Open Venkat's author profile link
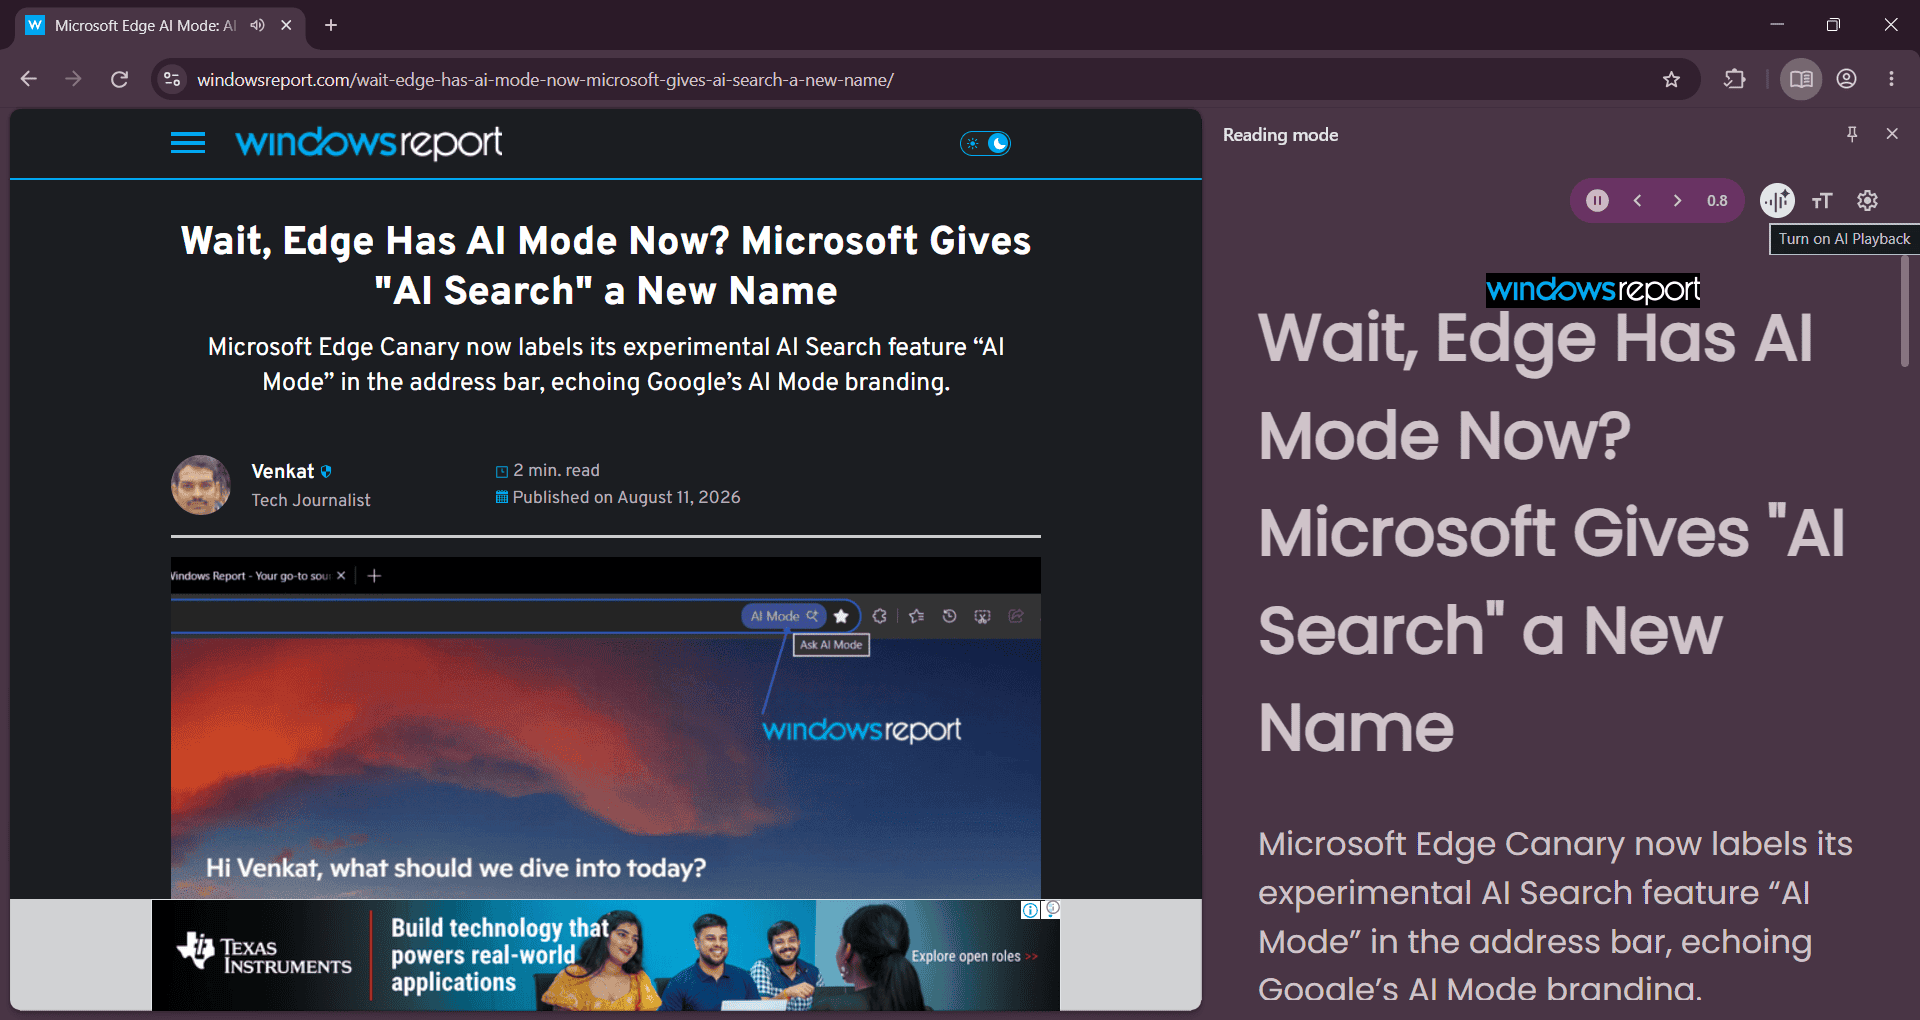 click(282, 471)
